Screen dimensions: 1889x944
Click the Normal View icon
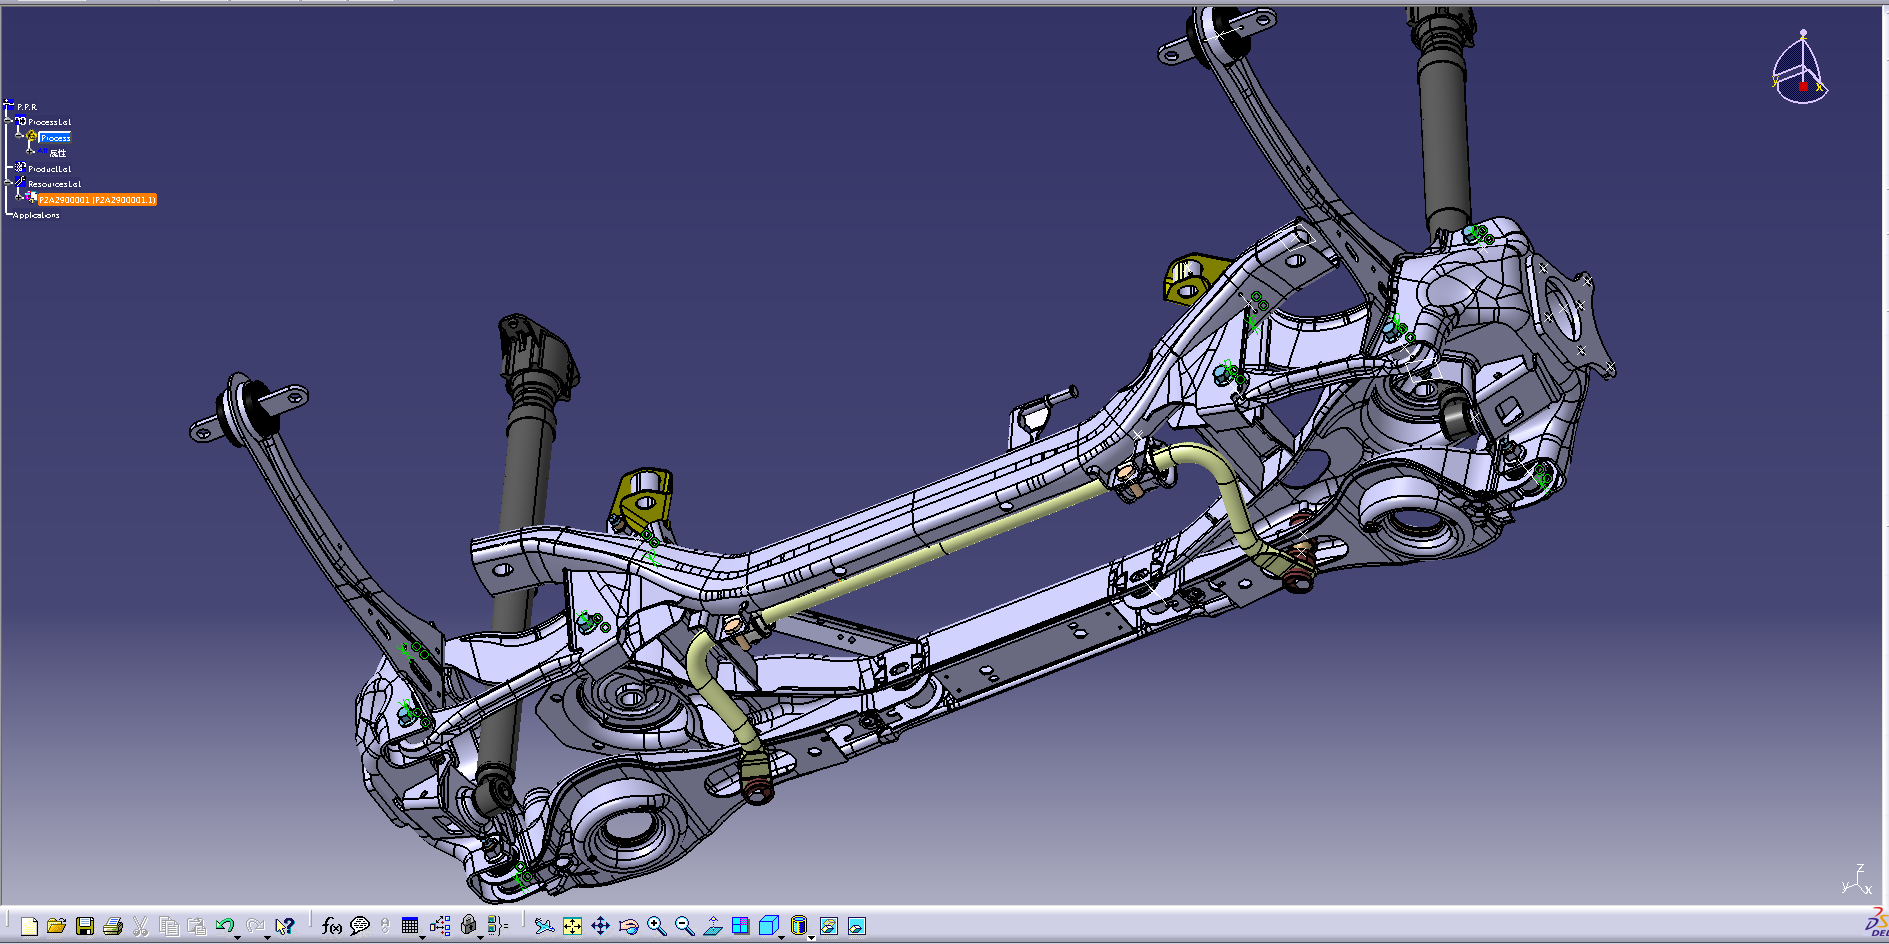(712, 926)
